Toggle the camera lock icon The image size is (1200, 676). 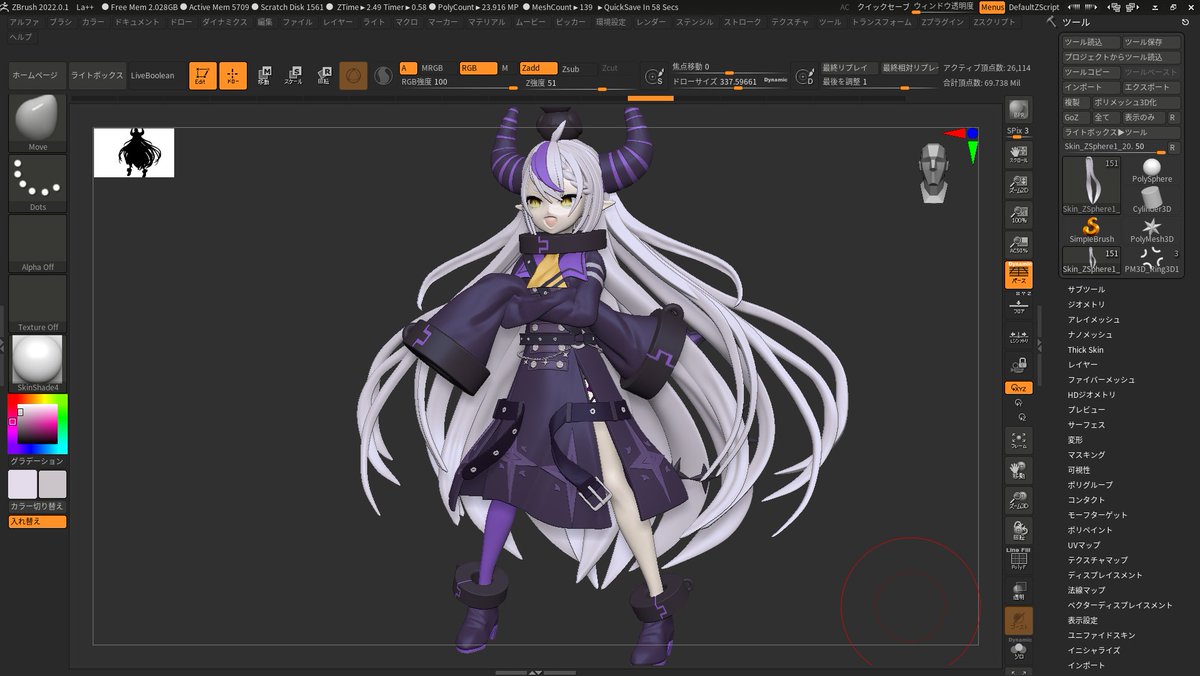(x=1018, y=365)
